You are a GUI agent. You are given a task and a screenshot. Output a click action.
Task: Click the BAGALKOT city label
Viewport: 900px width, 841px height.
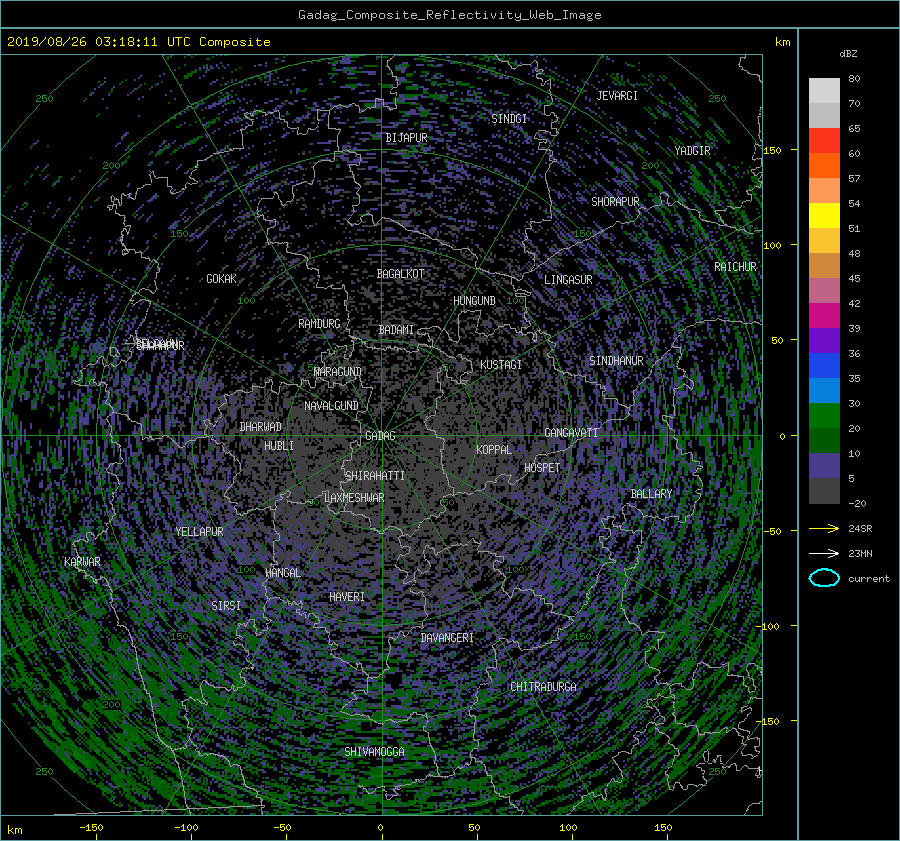(401, 274)
